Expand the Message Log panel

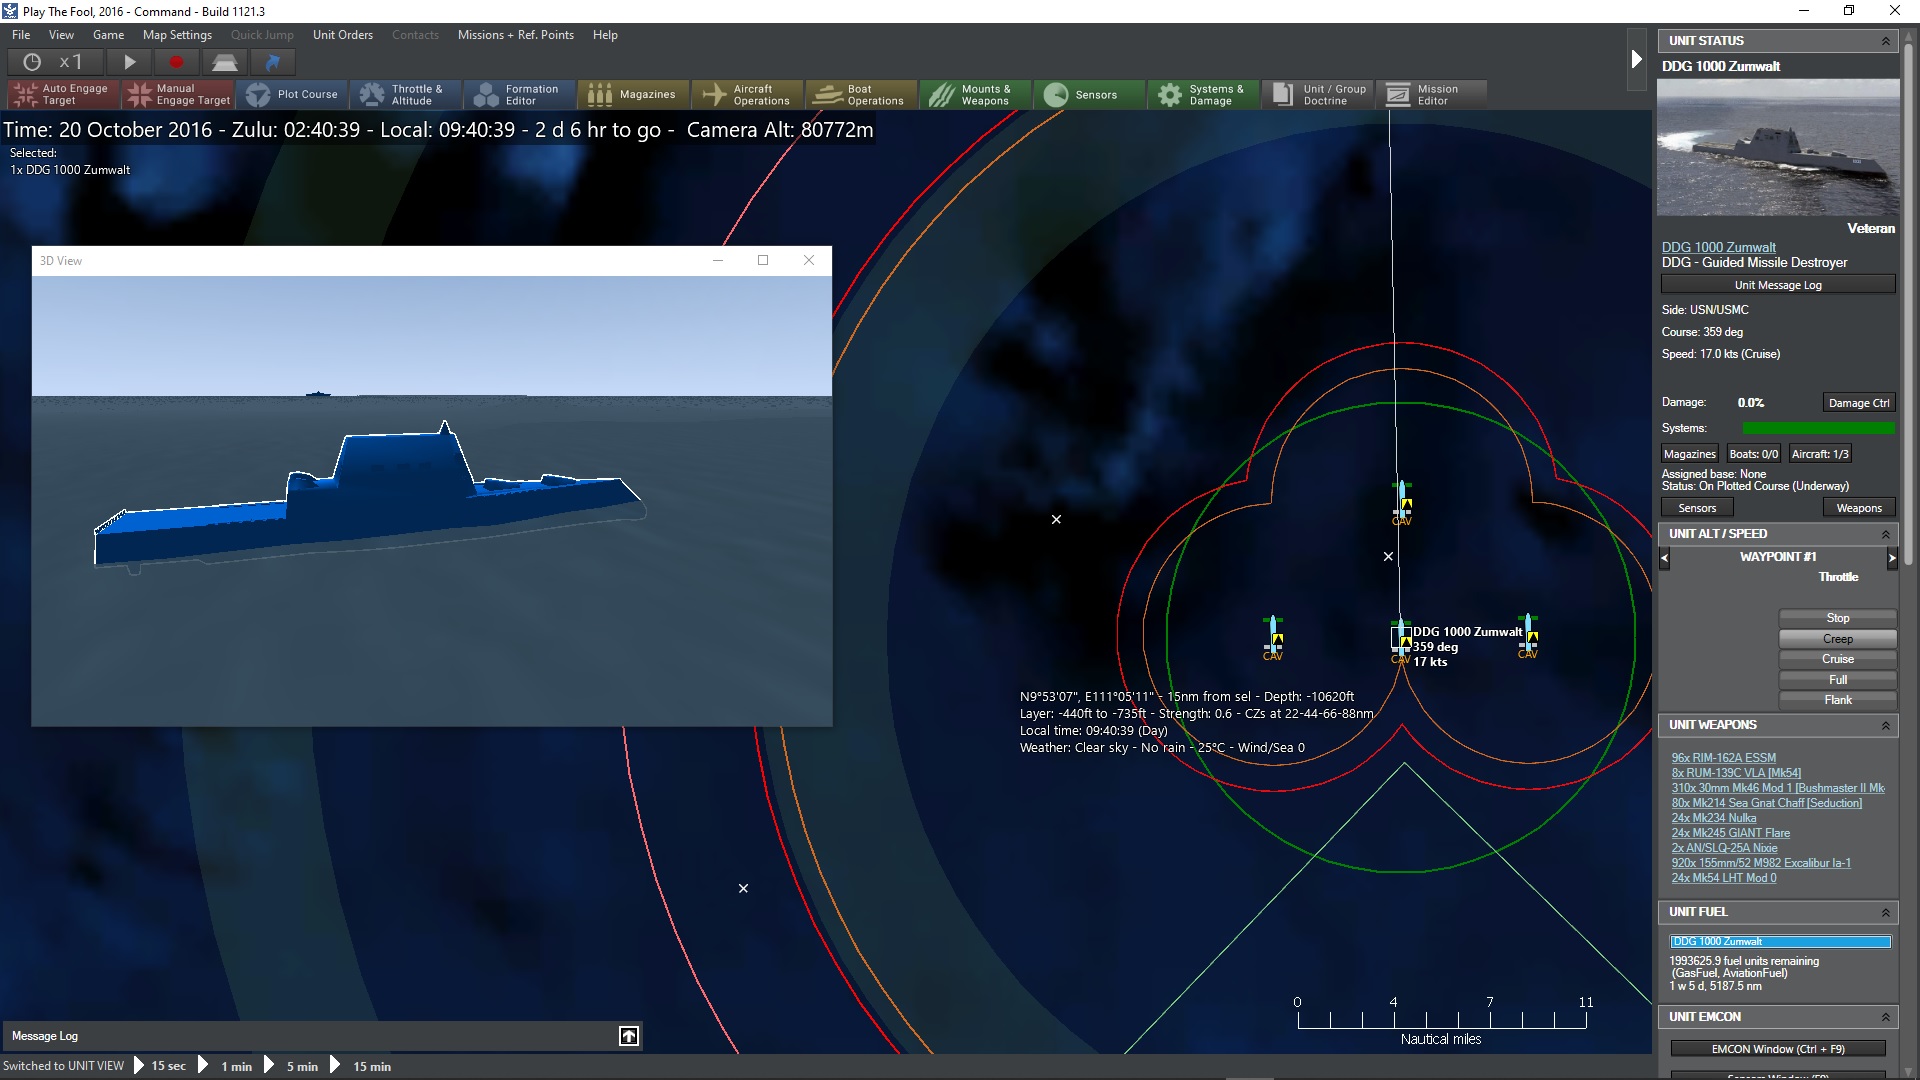pos(629,1036)
